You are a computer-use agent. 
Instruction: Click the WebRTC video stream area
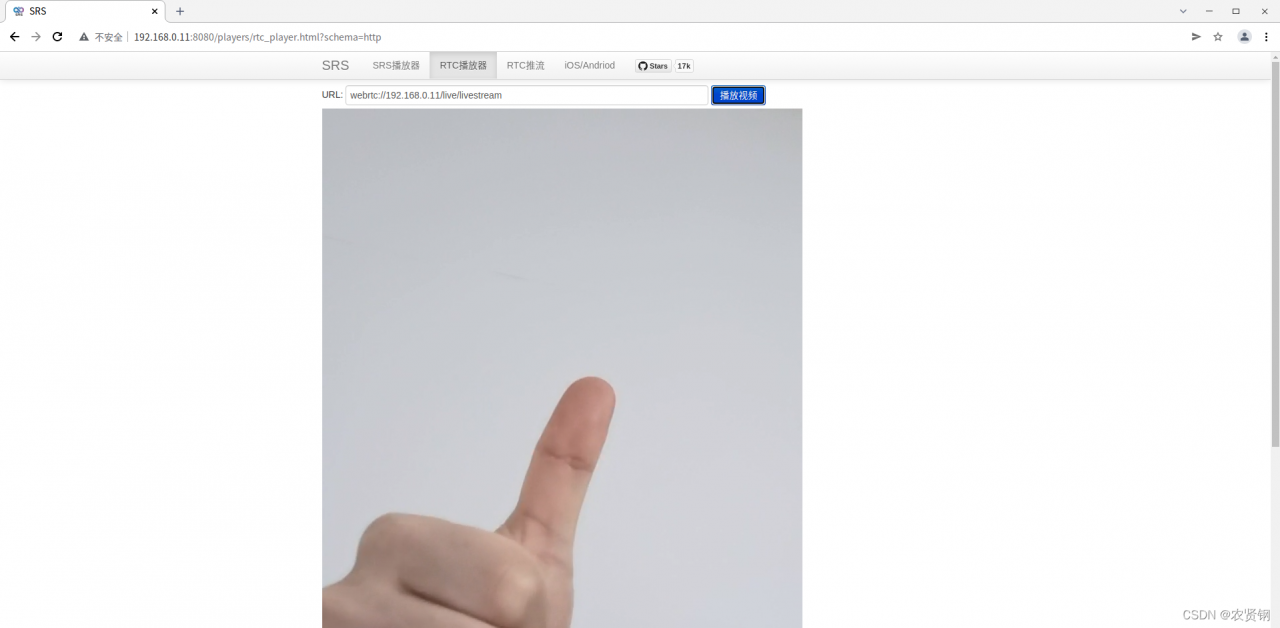click(562, 368)
